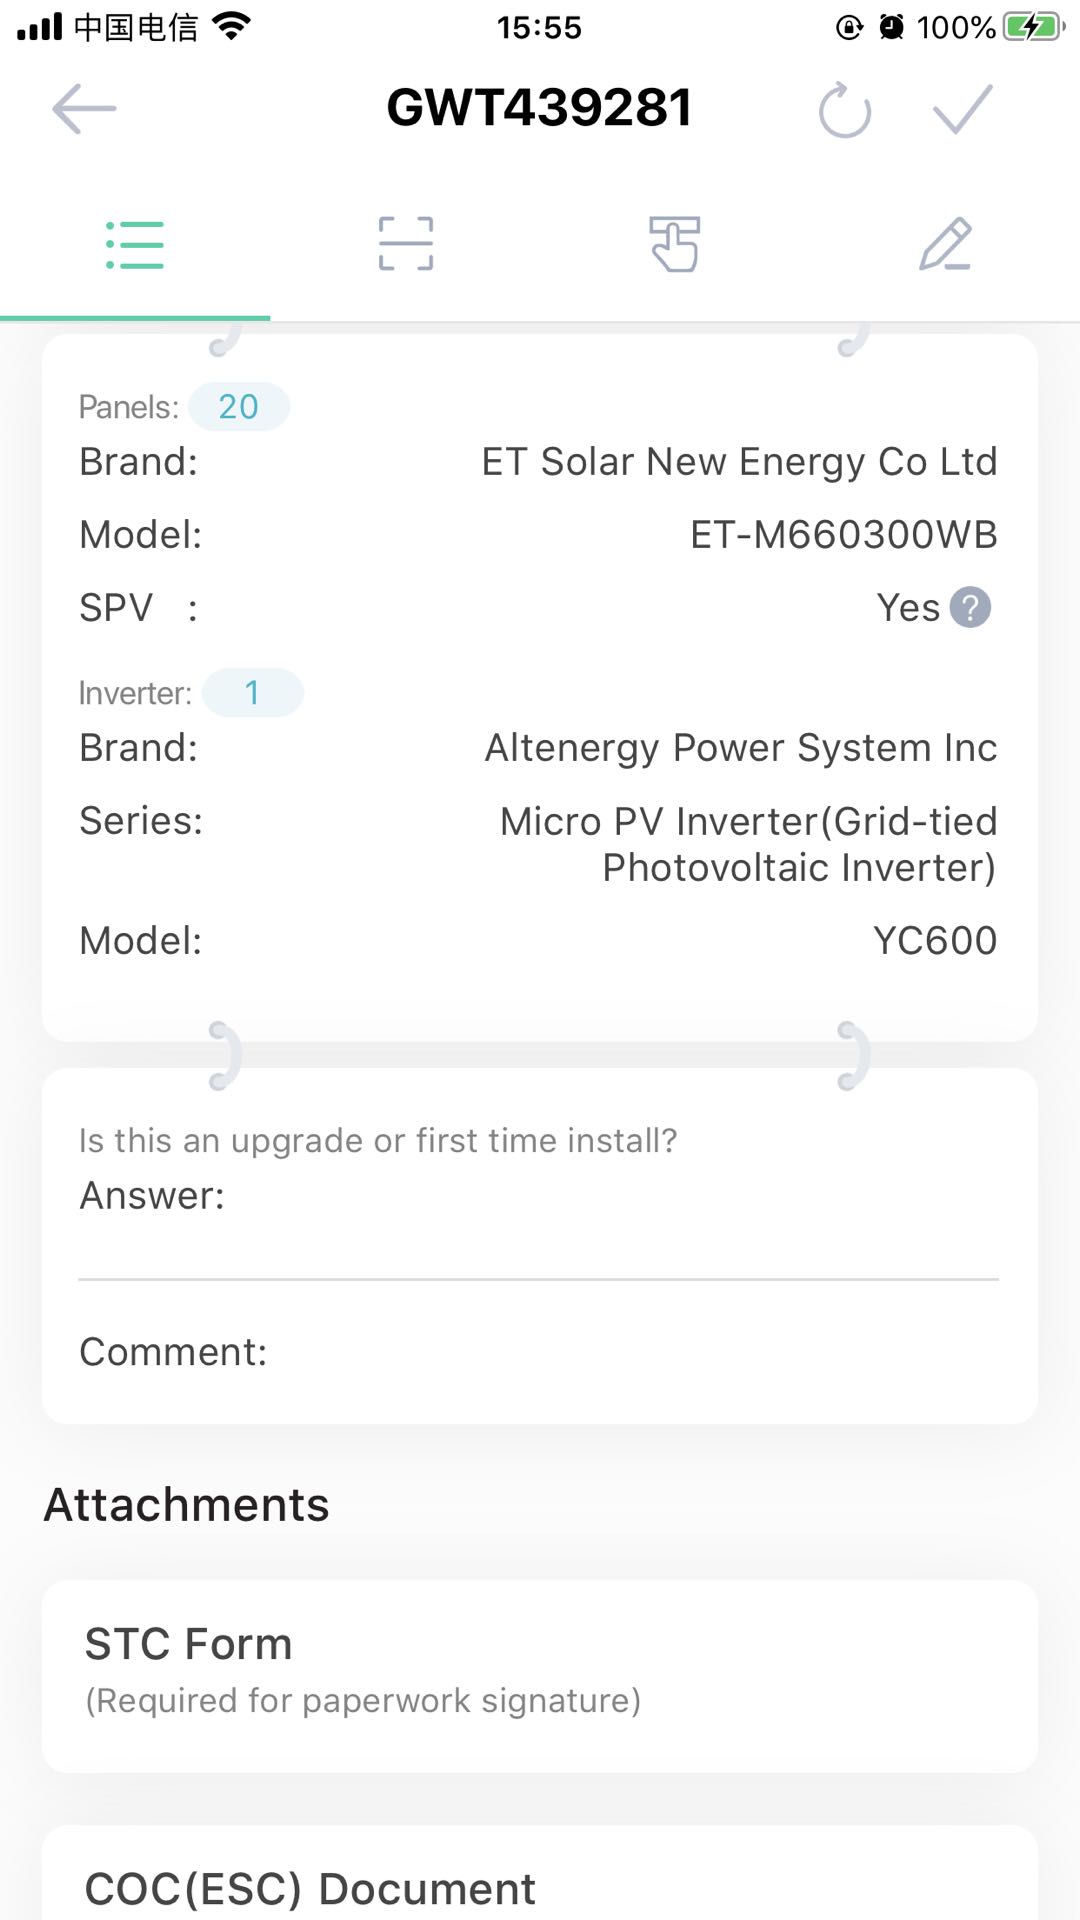Open the touch signature tab icon
Screen dimensions: 1080x1920
pyautogui.click(x=675, y=244)
